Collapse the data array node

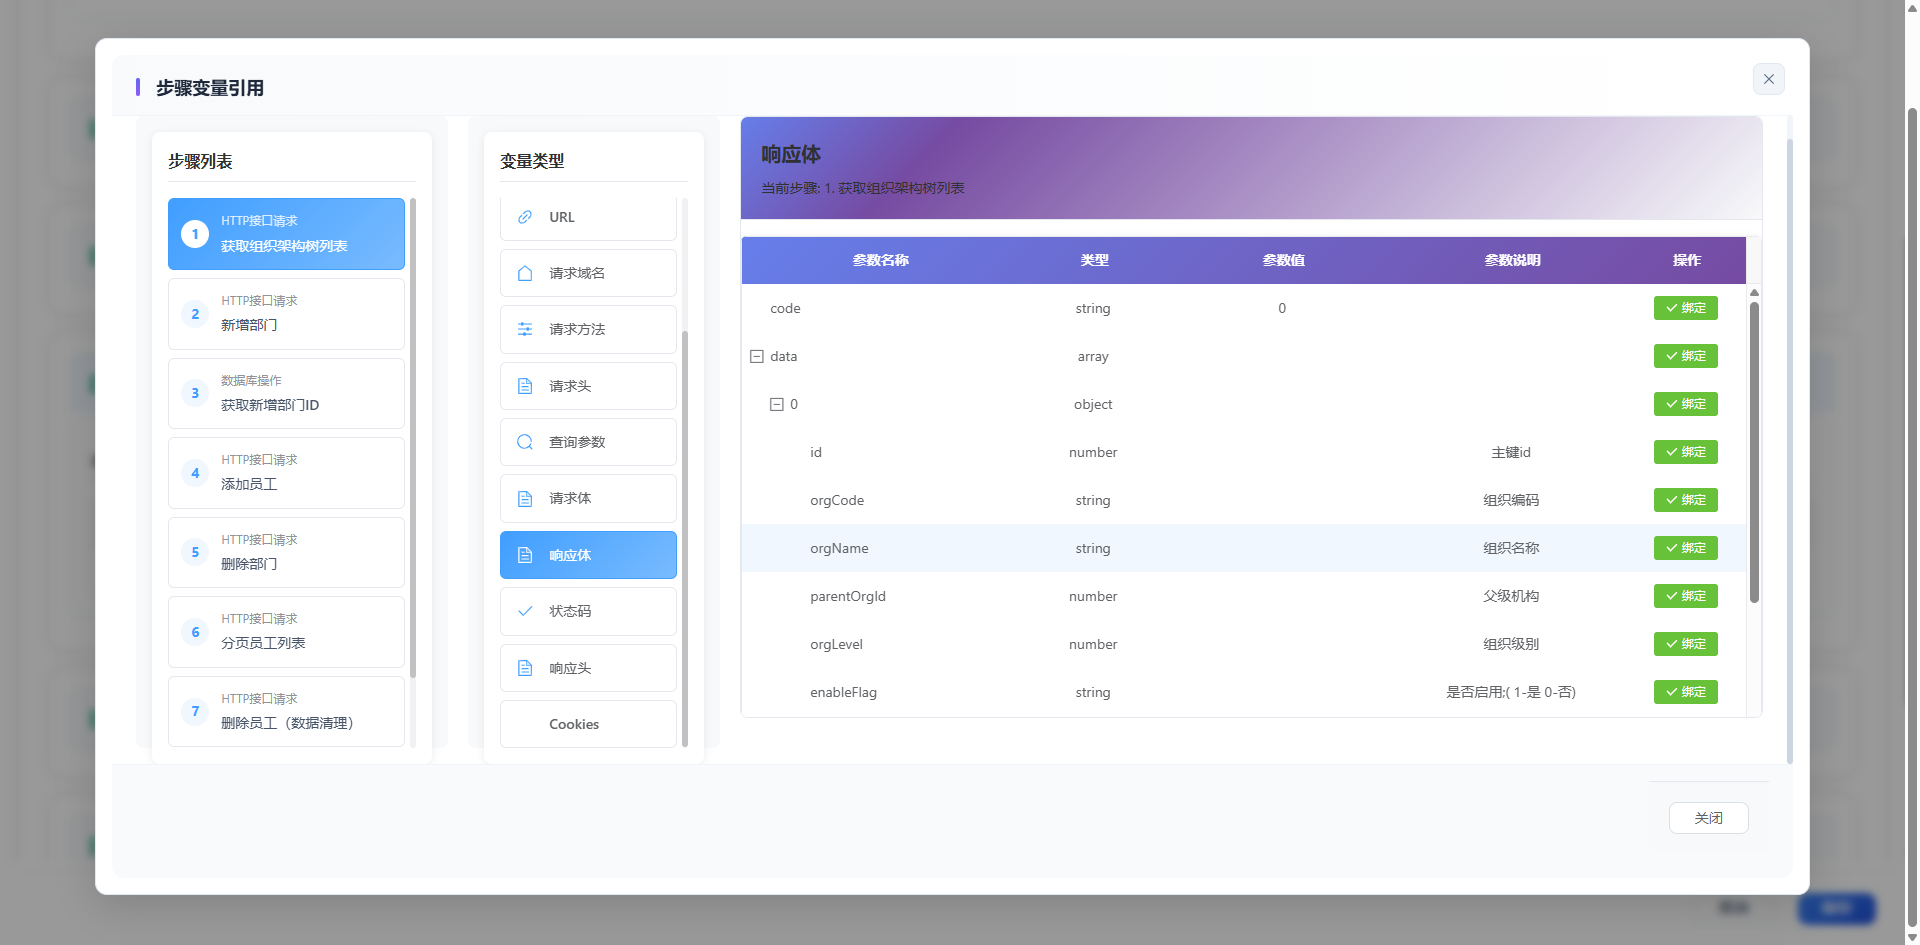(x=757, y=356)
